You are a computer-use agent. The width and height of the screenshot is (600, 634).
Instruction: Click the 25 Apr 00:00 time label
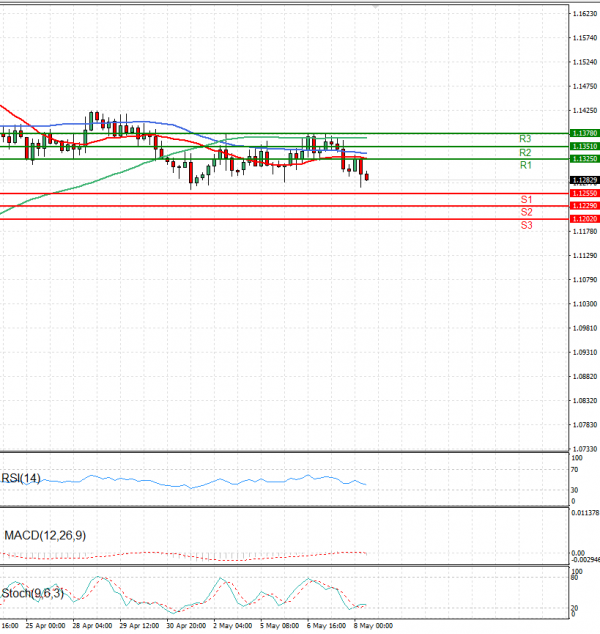pyautogui.click(x=45, y=626)
